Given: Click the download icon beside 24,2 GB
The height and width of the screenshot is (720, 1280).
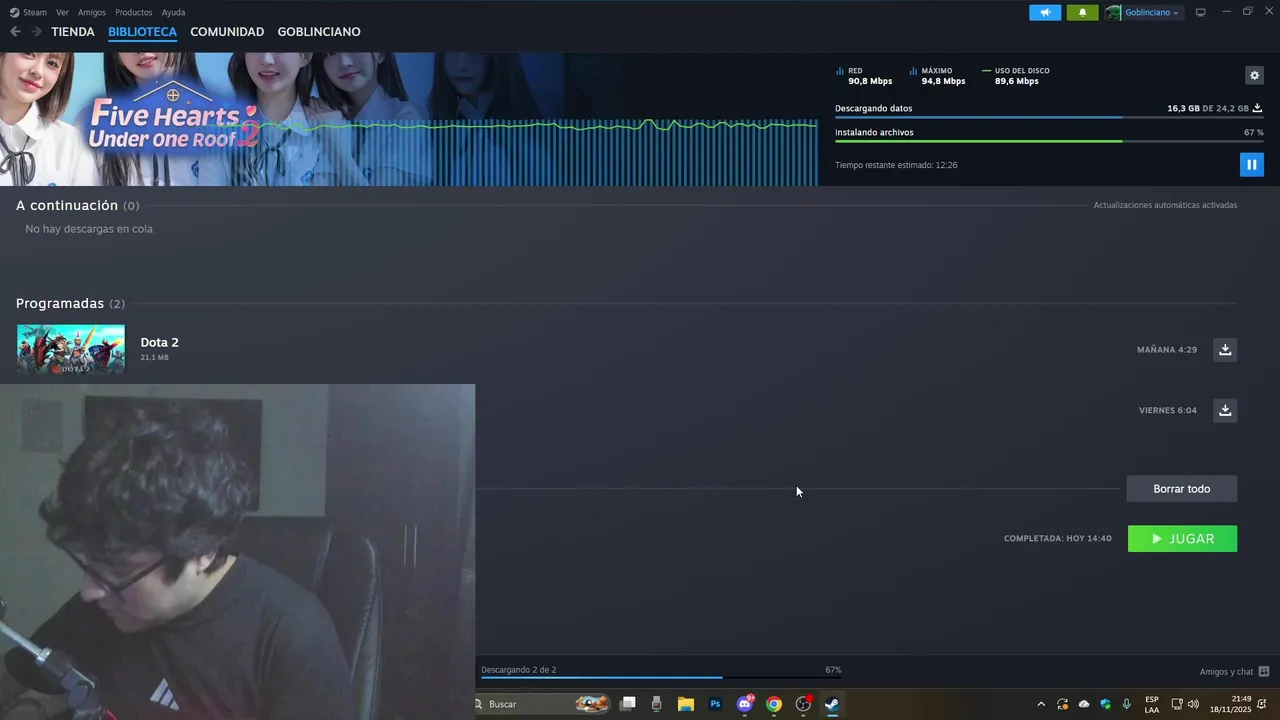Looking at the screenshot, I should pyautogui.click(x=1258, y=108).
